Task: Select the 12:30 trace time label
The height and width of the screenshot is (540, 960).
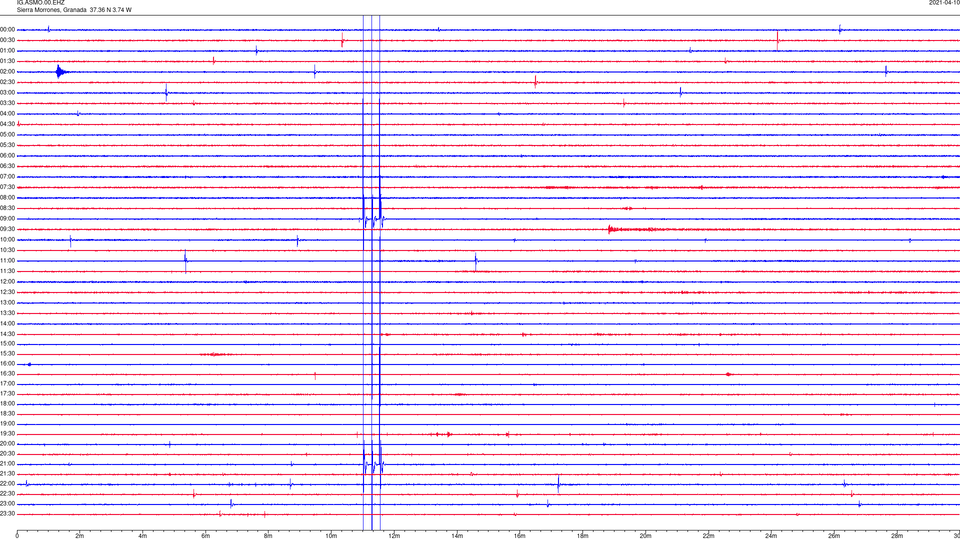Action: tap(8, 292)
